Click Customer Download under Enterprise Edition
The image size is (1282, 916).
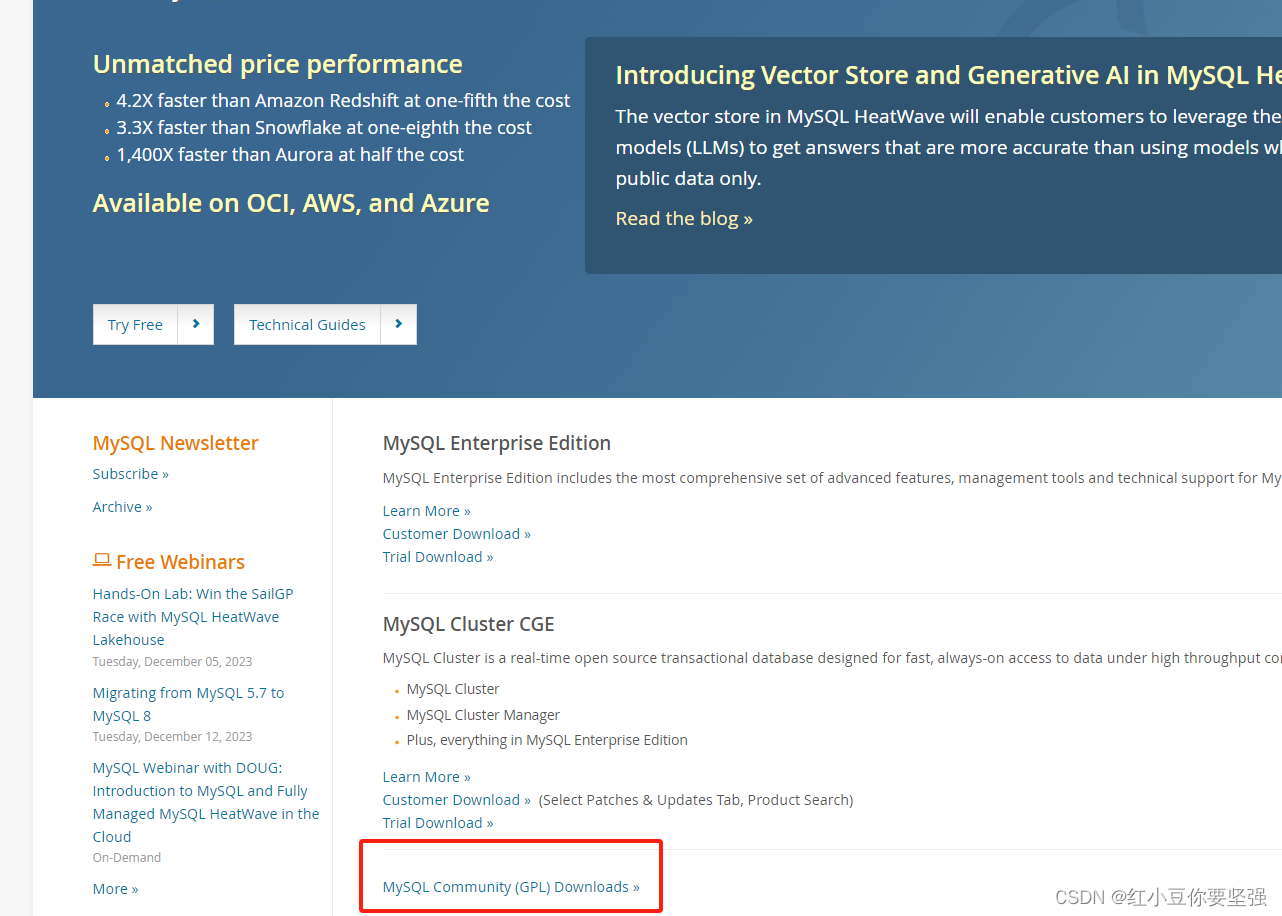(456, 534)
